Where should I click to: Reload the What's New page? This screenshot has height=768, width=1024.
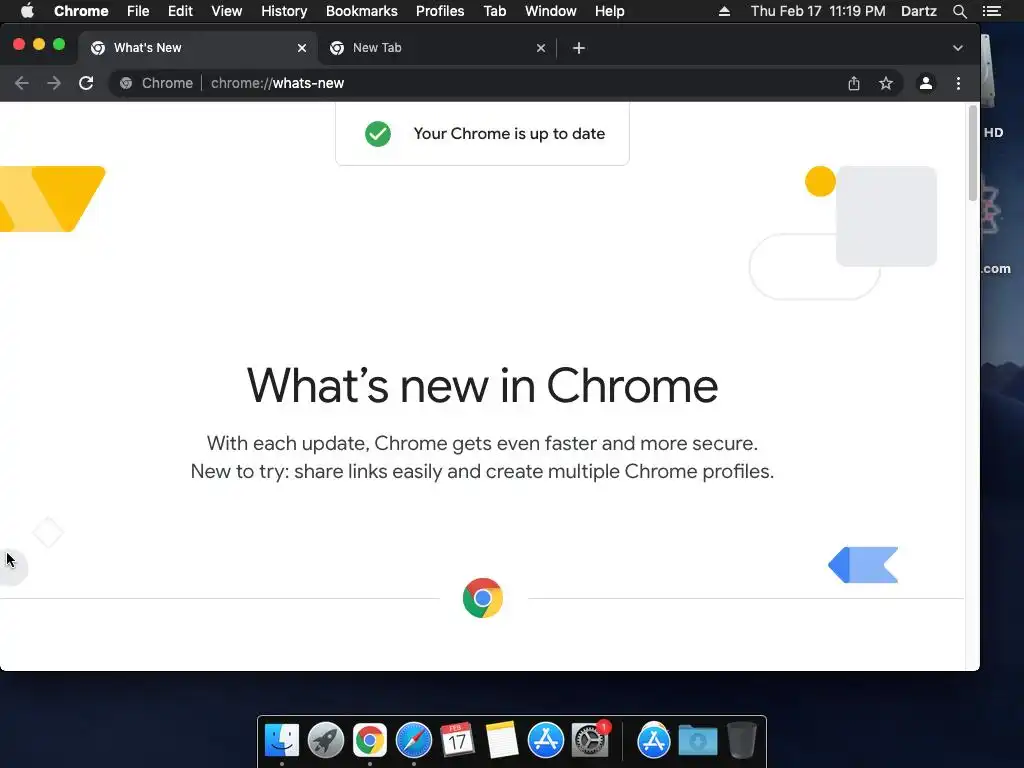[x=86, y=83]
